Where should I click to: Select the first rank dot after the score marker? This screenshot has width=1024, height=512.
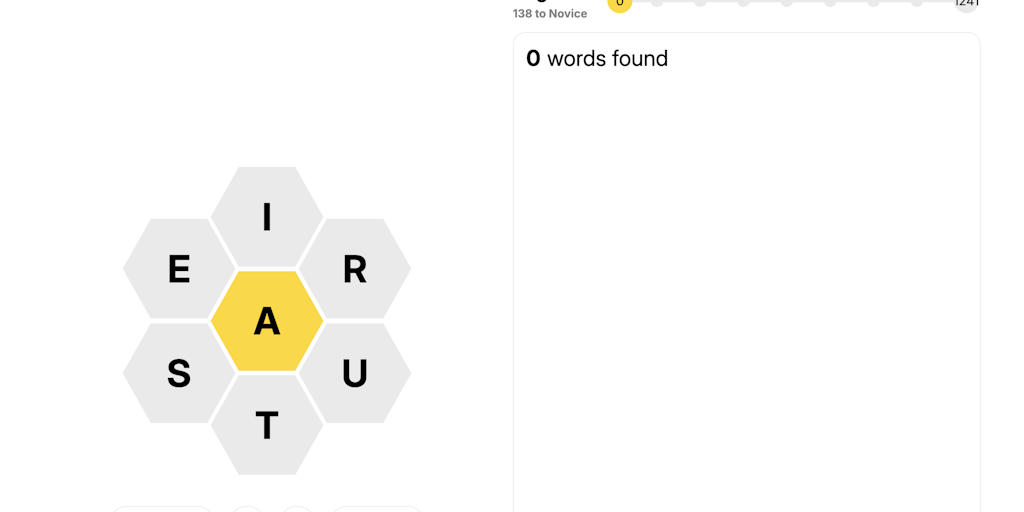pos(657,3)
